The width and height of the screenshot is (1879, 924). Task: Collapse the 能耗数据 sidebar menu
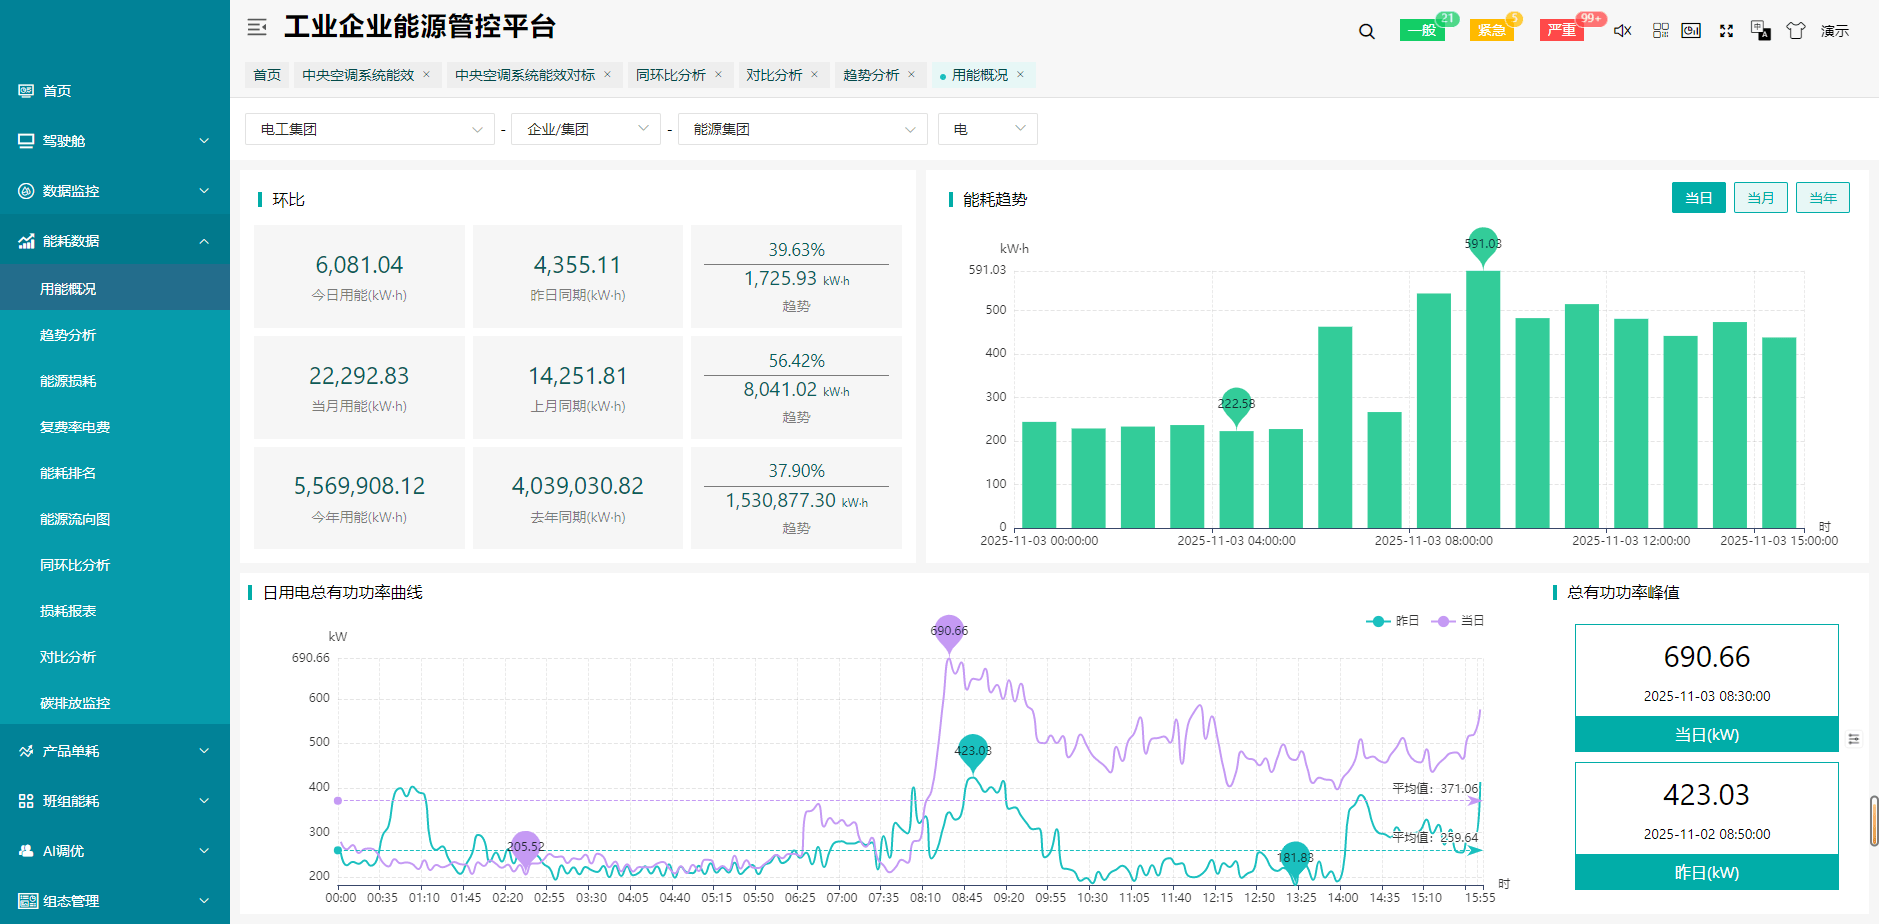click(x=115, y=241)
